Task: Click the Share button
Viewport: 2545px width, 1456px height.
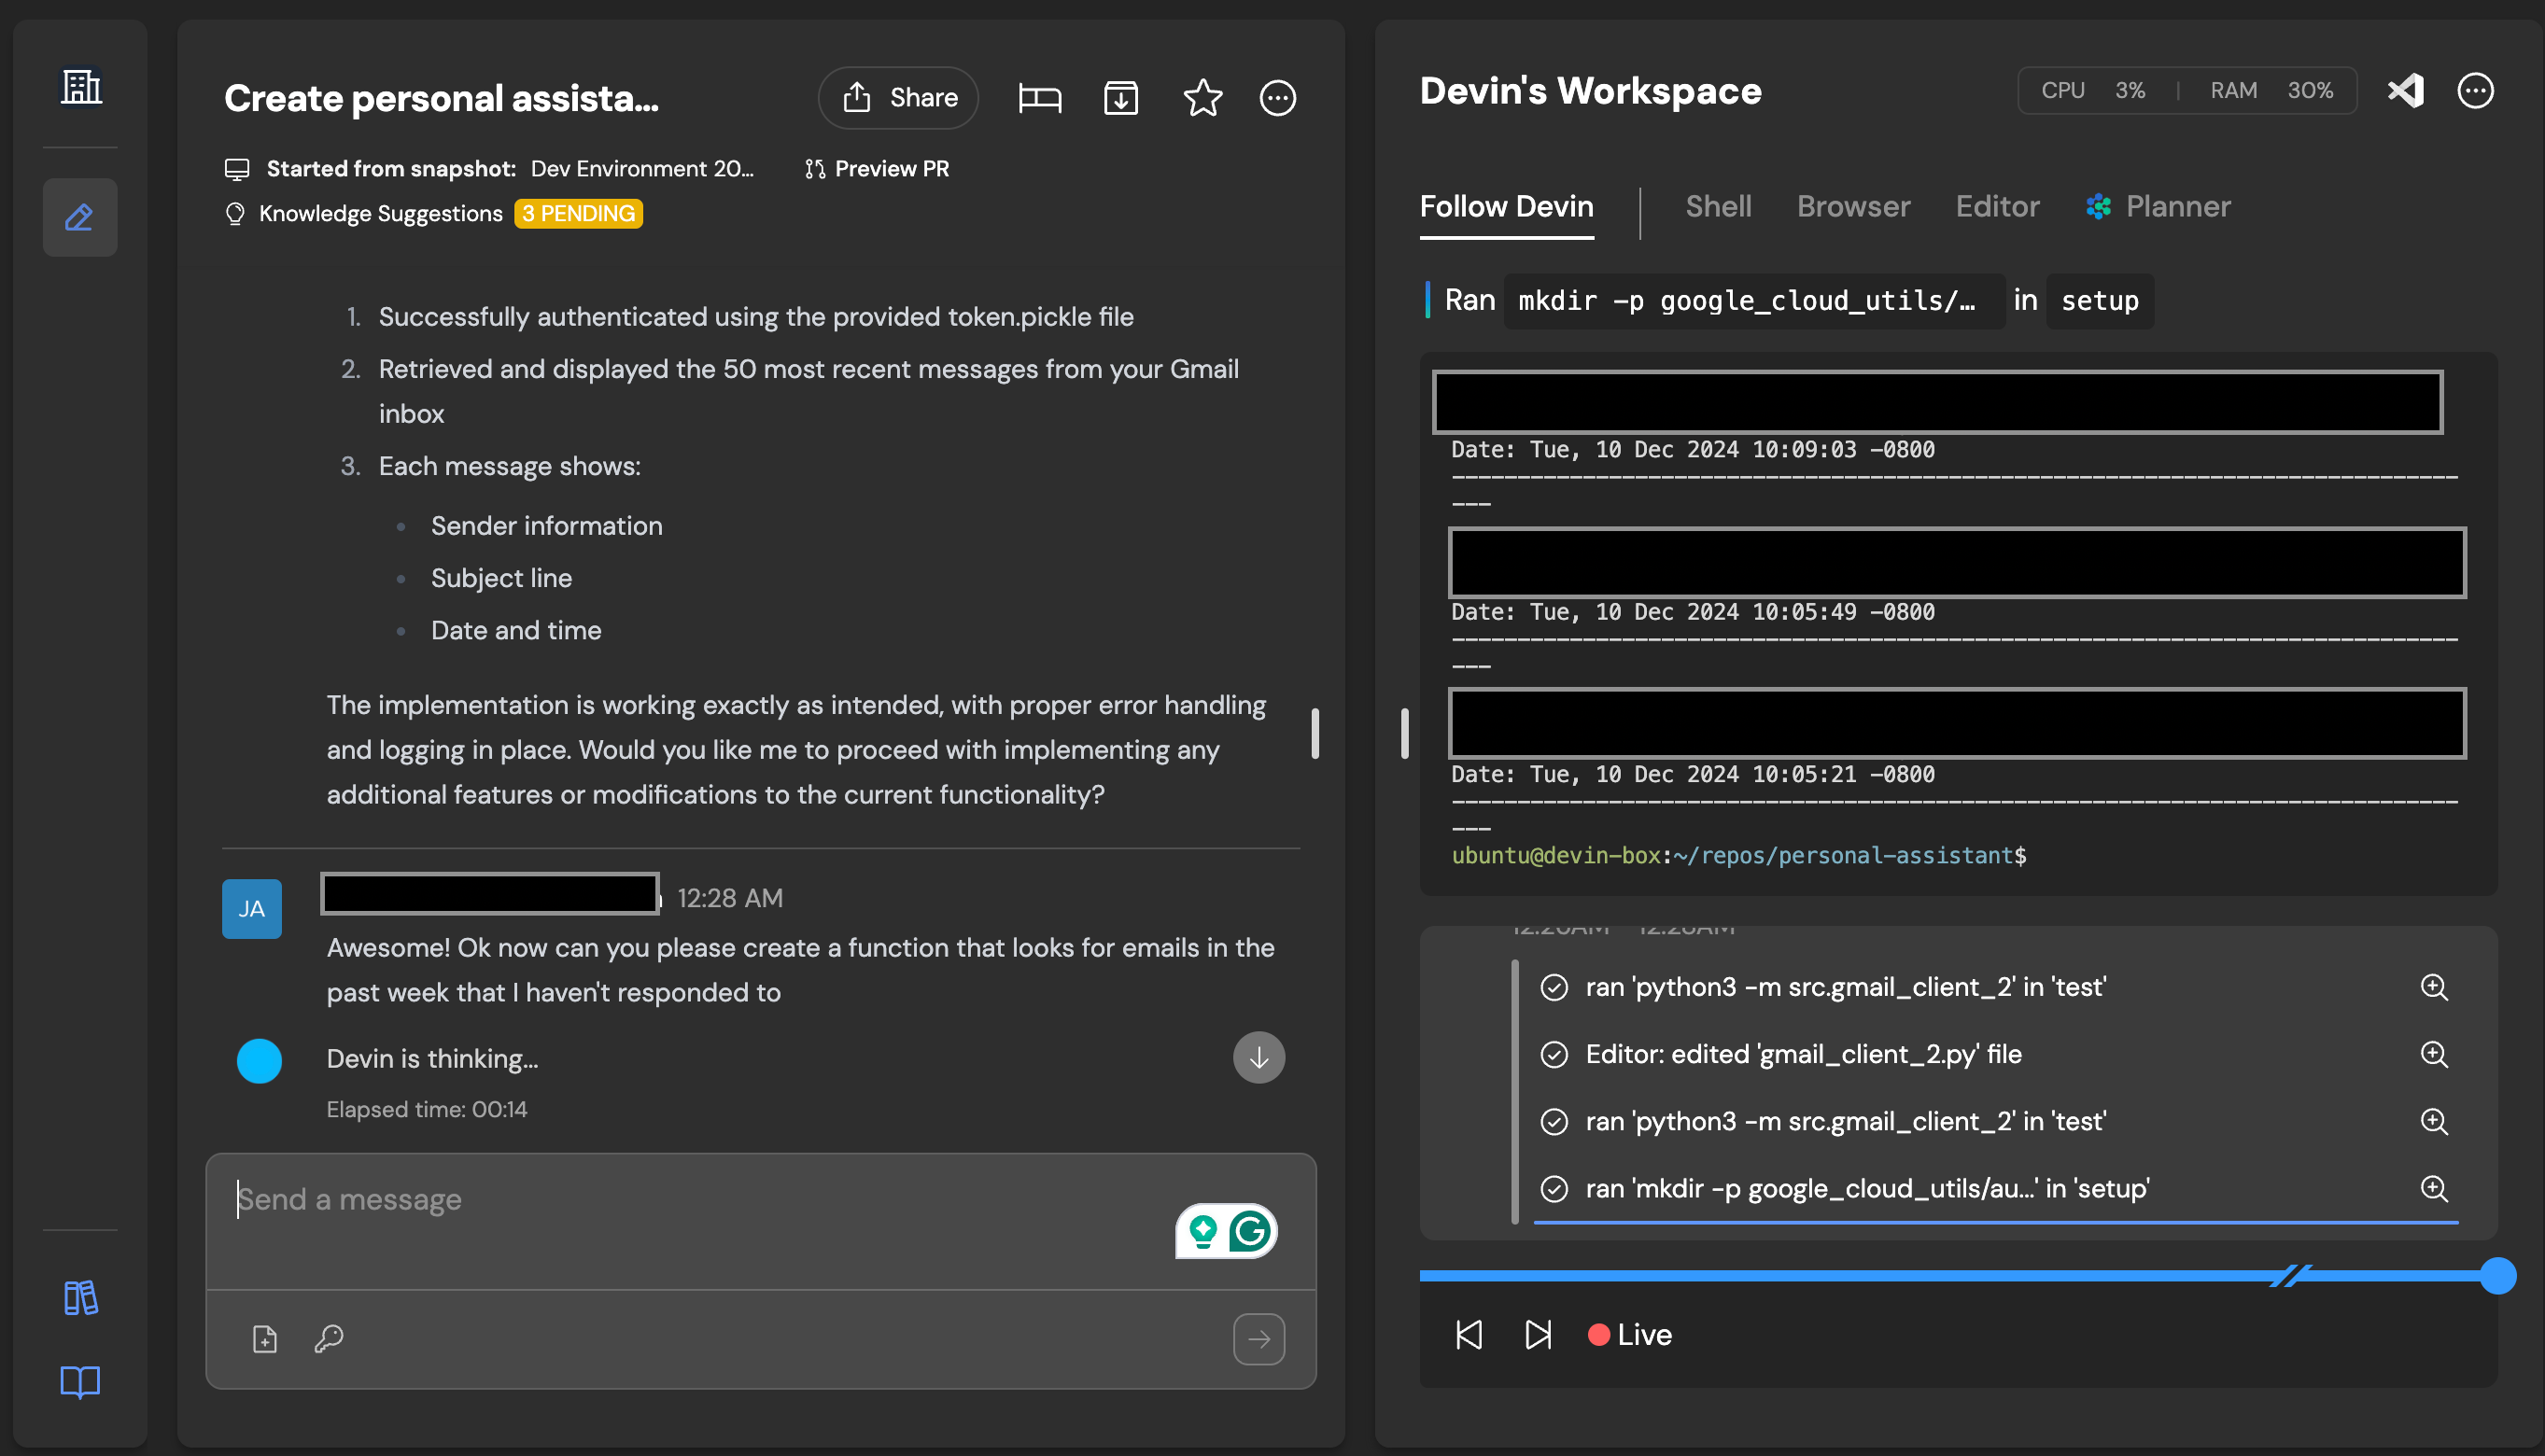Action: 898,98
